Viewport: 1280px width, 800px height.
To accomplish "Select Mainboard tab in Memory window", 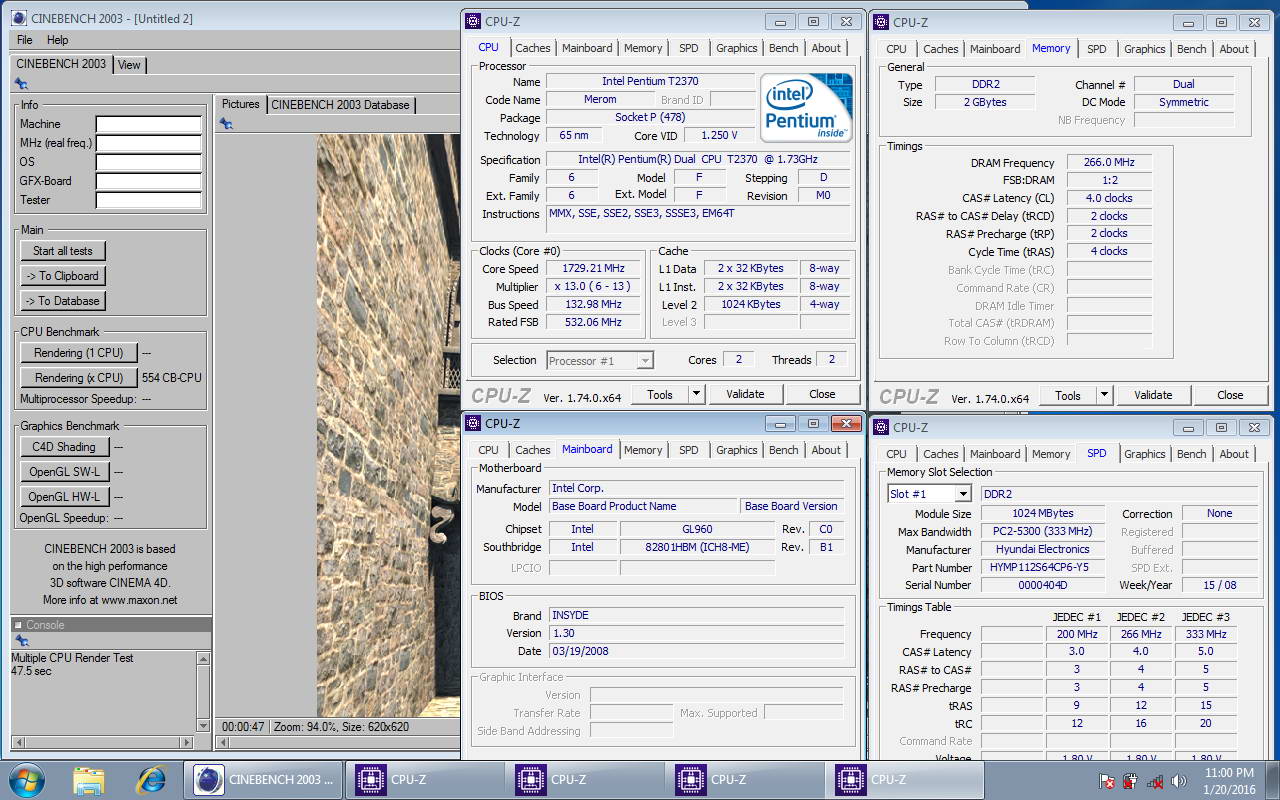I will (995, 49).
